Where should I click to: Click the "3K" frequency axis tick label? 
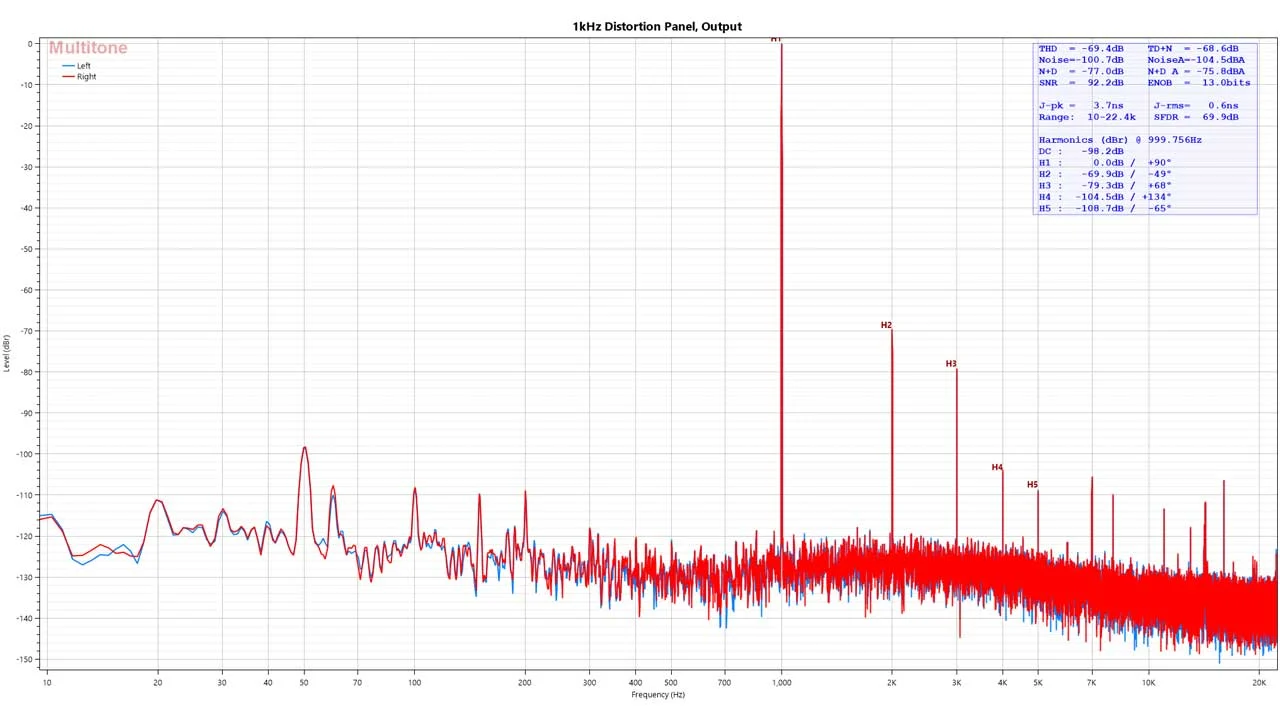pos(957,683)
